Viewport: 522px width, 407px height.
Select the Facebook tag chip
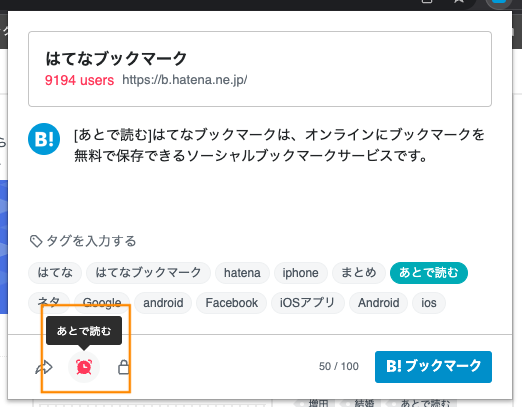point(232,303)
